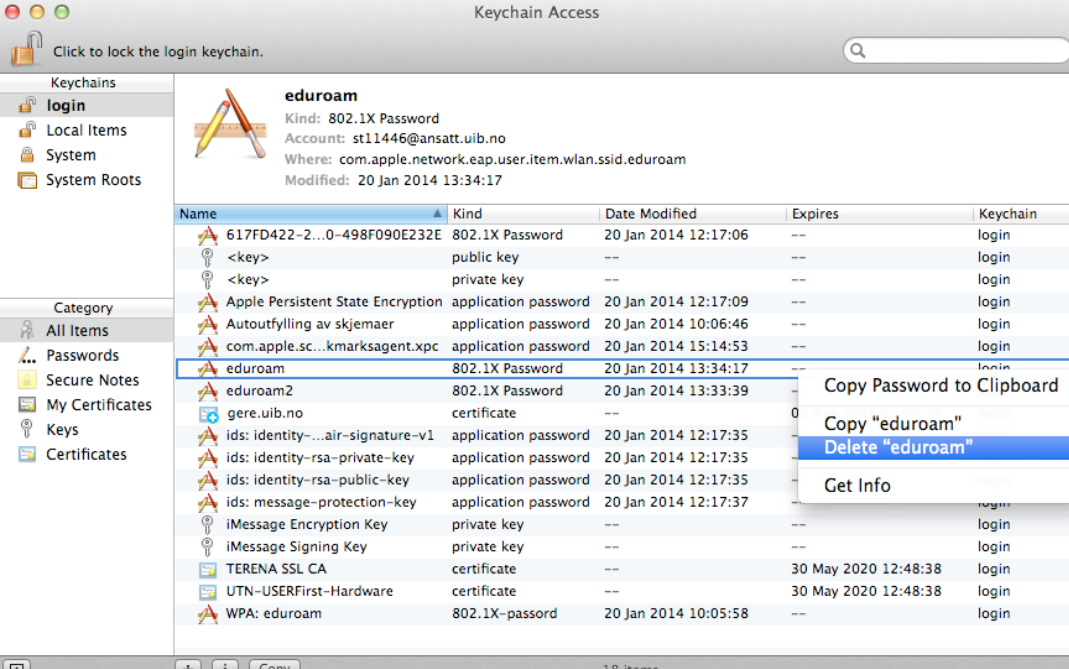The height and width of the screenshot is (669, 1069).
Task: Select UTN-USERFirst-Hardware name
Action: tap(310, 591)
